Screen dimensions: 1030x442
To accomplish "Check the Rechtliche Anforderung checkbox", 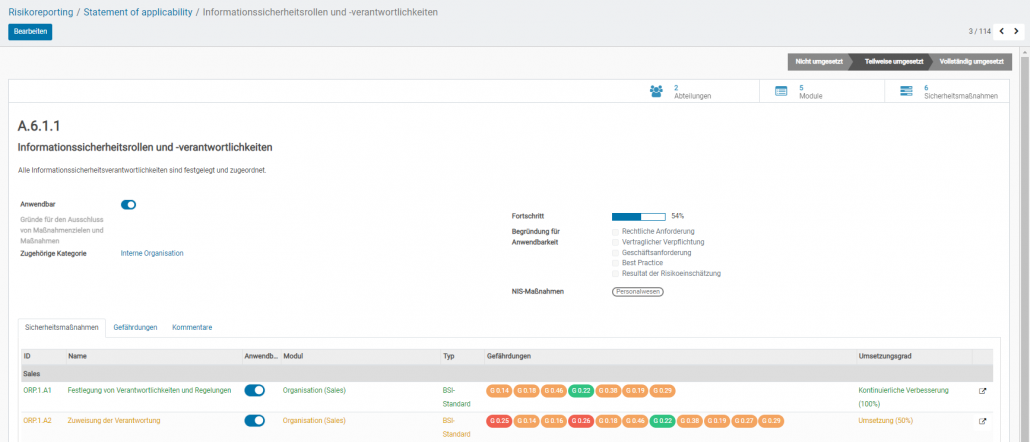I will (x=616, y=231).
